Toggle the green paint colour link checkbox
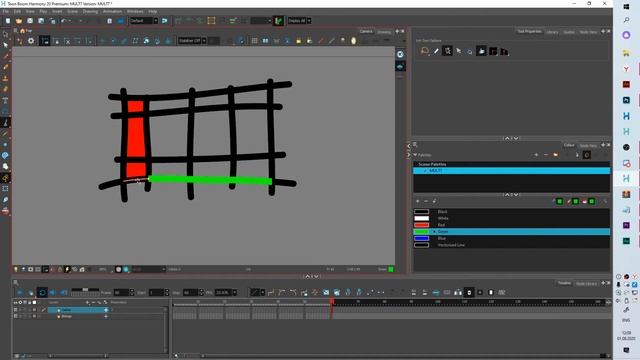The width and height of the screenshot is (640, 360). (x=591, y=201)
